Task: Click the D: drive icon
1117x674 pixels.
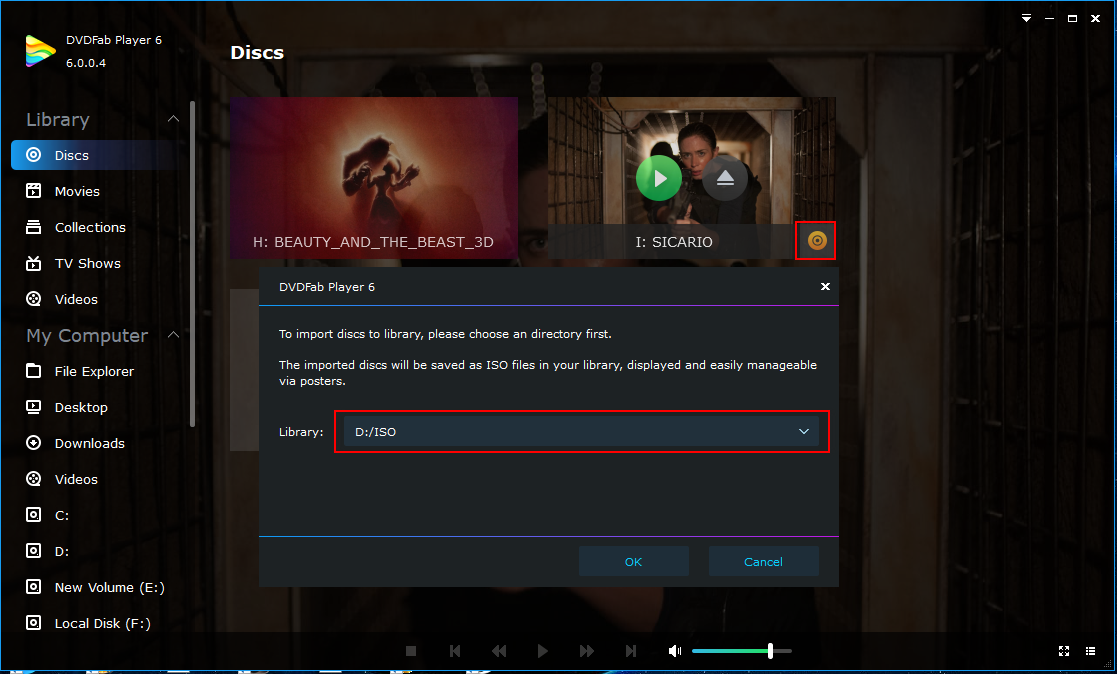Action: (33, 551)
